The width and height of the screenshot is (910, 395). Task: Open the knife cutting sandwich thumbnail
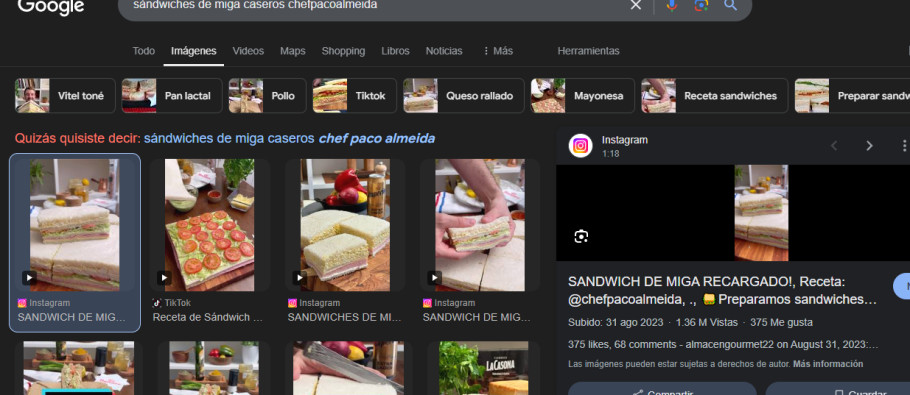click(x=348, y=368)
